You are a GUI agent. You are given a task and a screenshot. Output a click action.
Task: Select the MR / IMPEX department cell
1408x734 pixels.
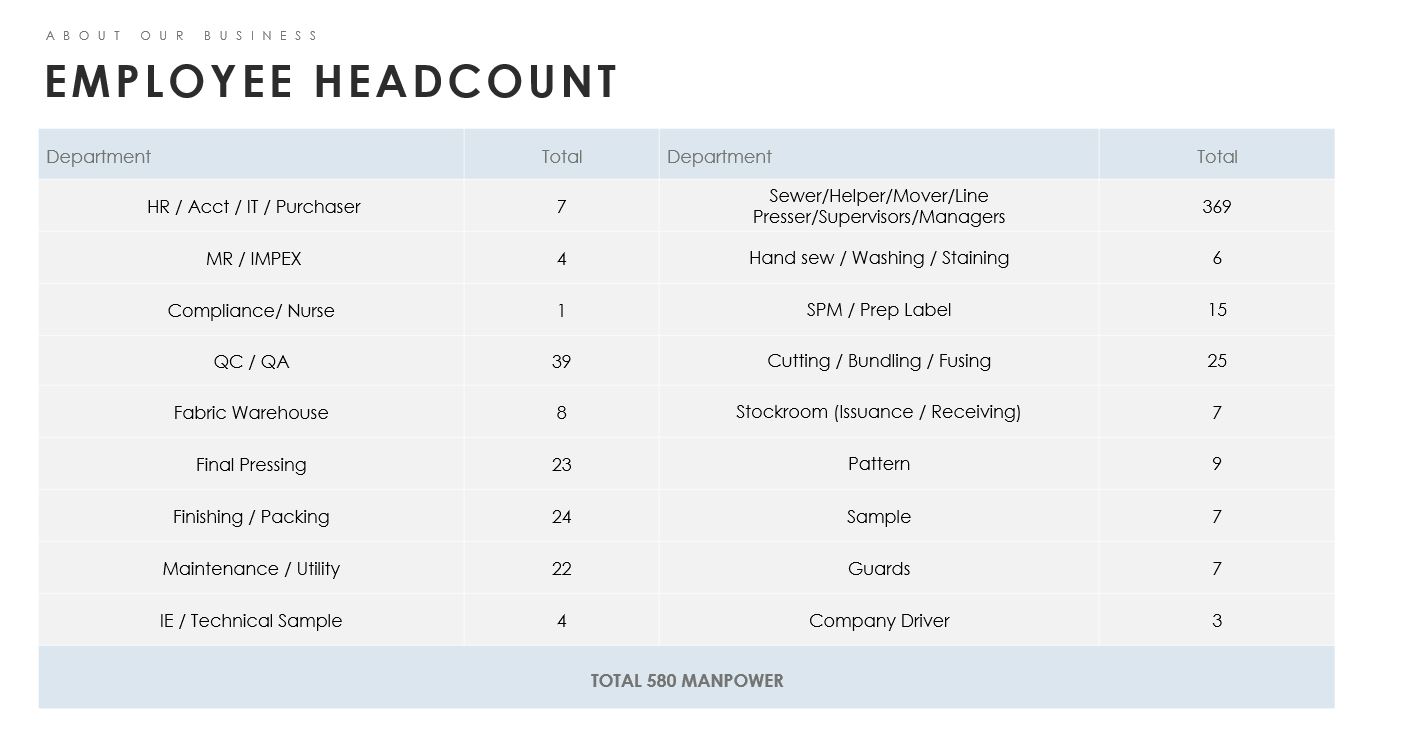point(253,259)
